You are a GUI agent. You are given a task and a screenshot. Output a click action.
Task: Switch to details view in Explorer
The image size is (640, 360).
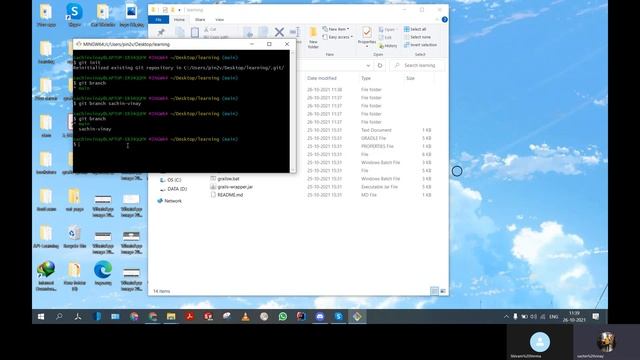tap(434, 291)
